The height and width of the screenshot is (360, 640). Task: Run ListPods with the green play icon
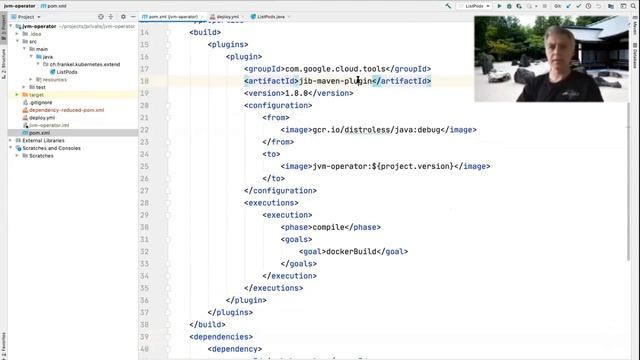(499, 6)
